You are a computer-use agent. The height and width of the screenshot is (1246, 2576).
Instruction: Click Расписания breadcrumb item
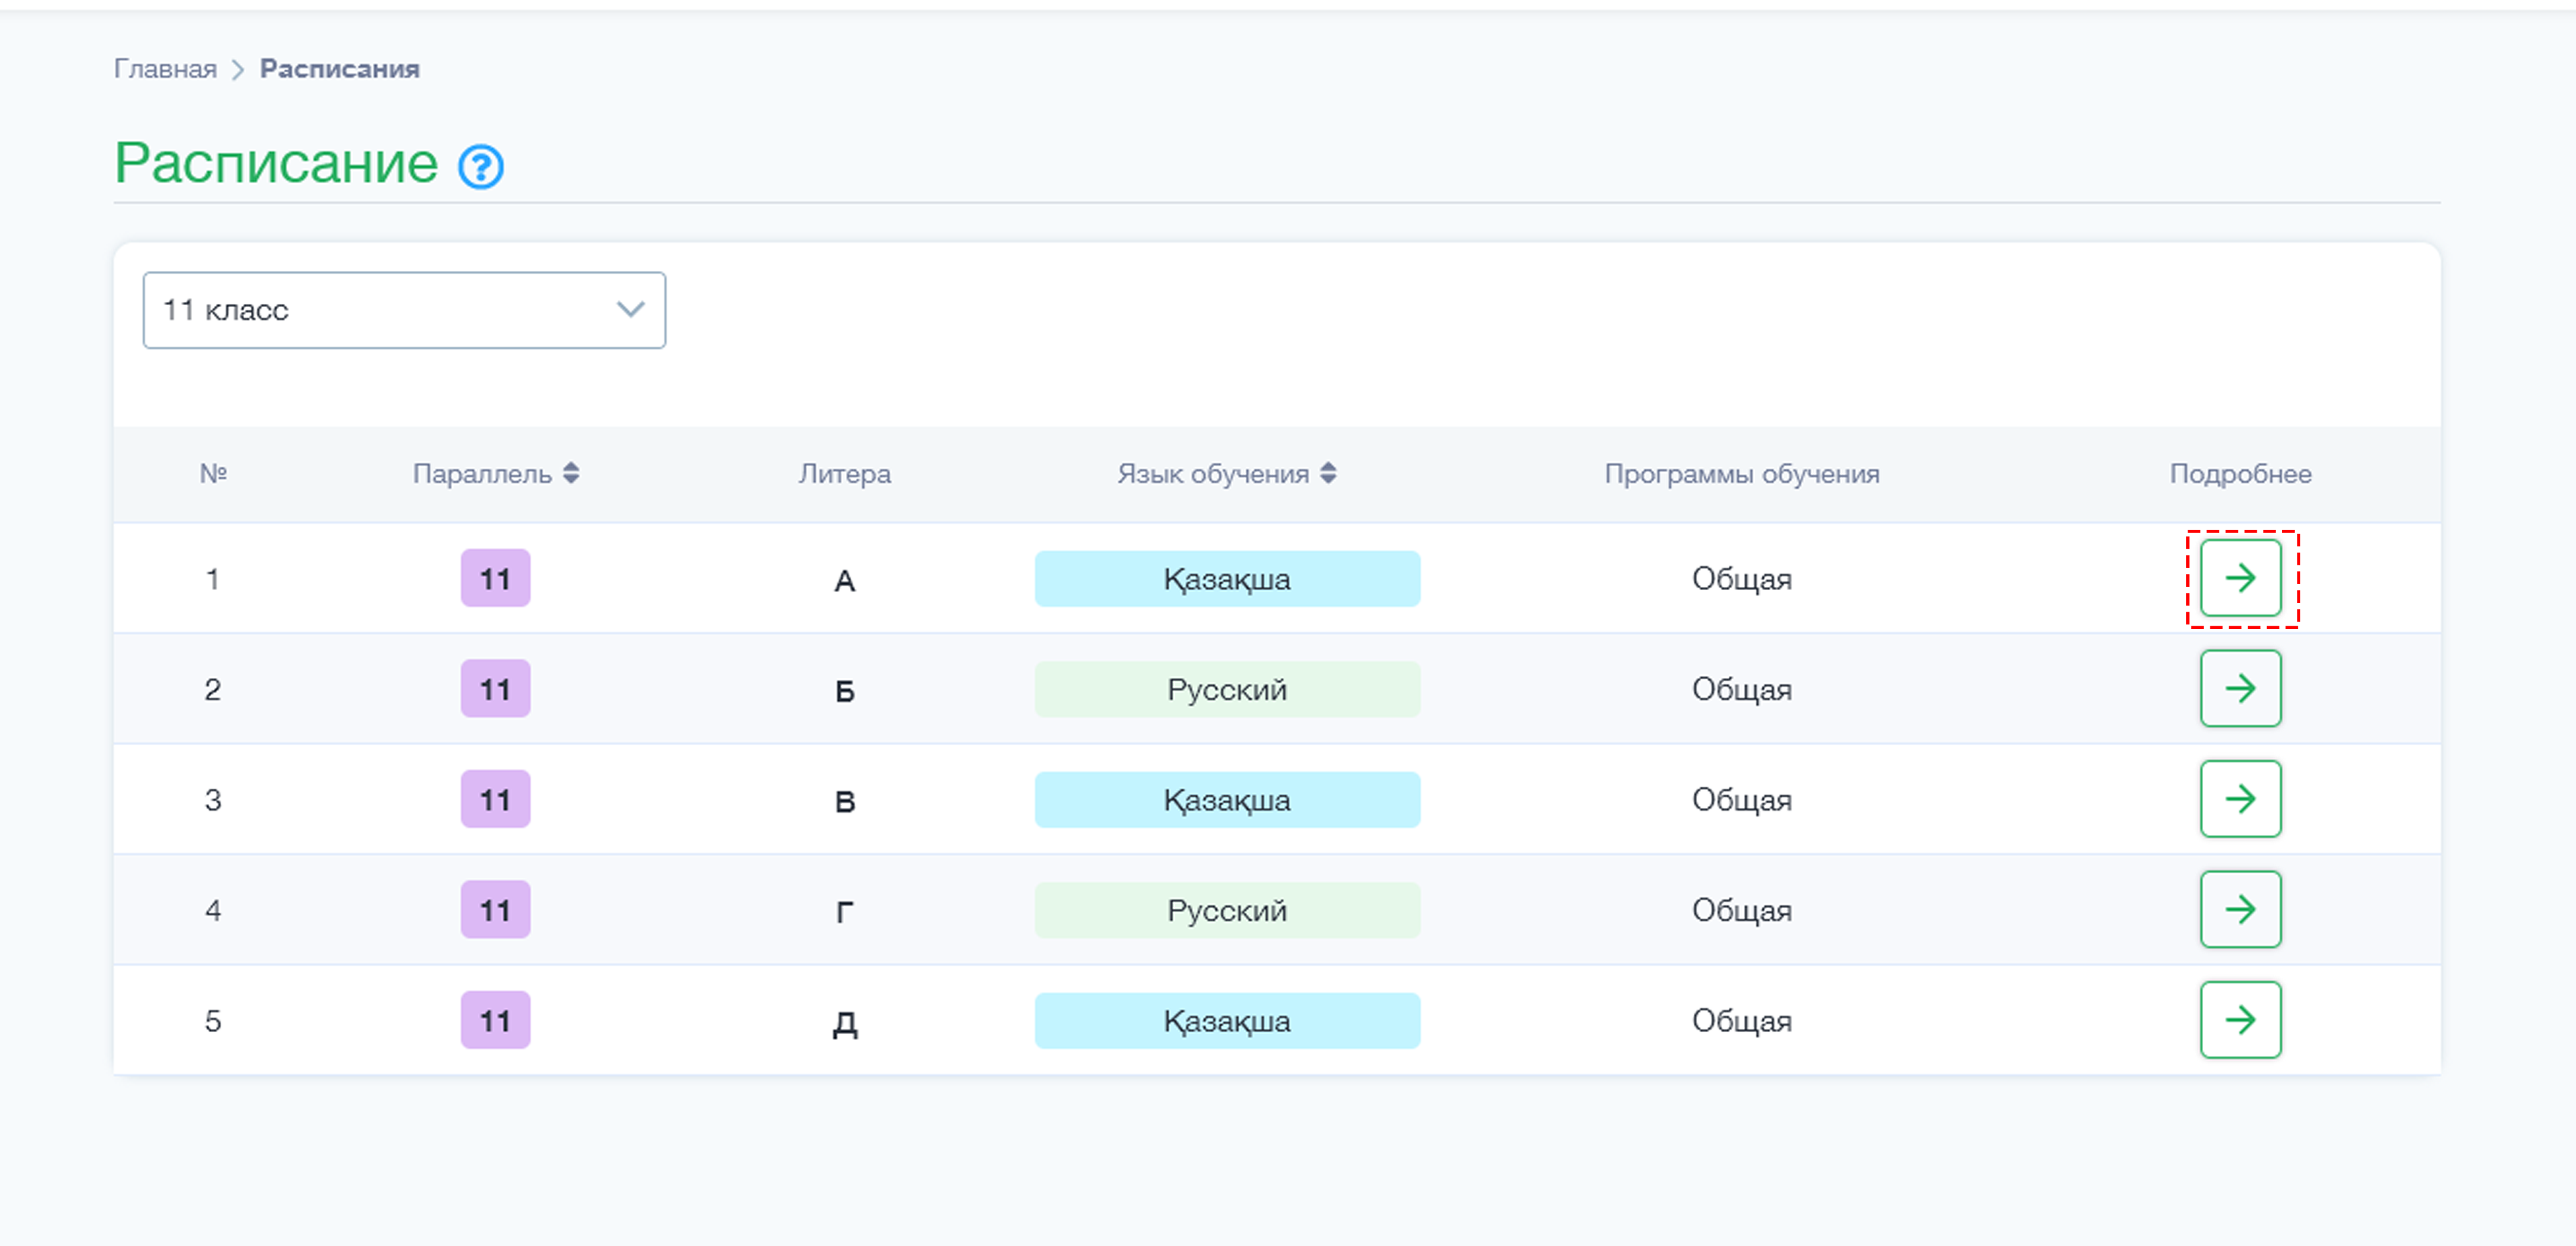[340, 69]
